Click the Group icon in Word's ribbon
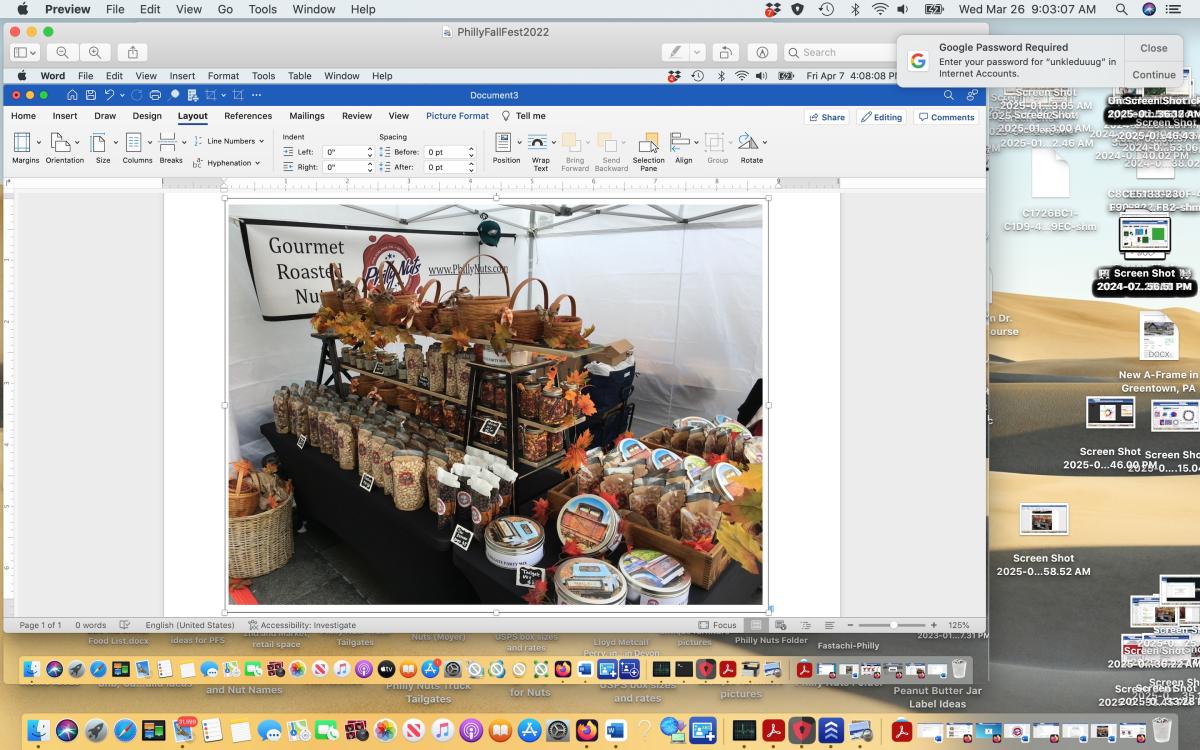The image size is (1200, 750). 715,142
